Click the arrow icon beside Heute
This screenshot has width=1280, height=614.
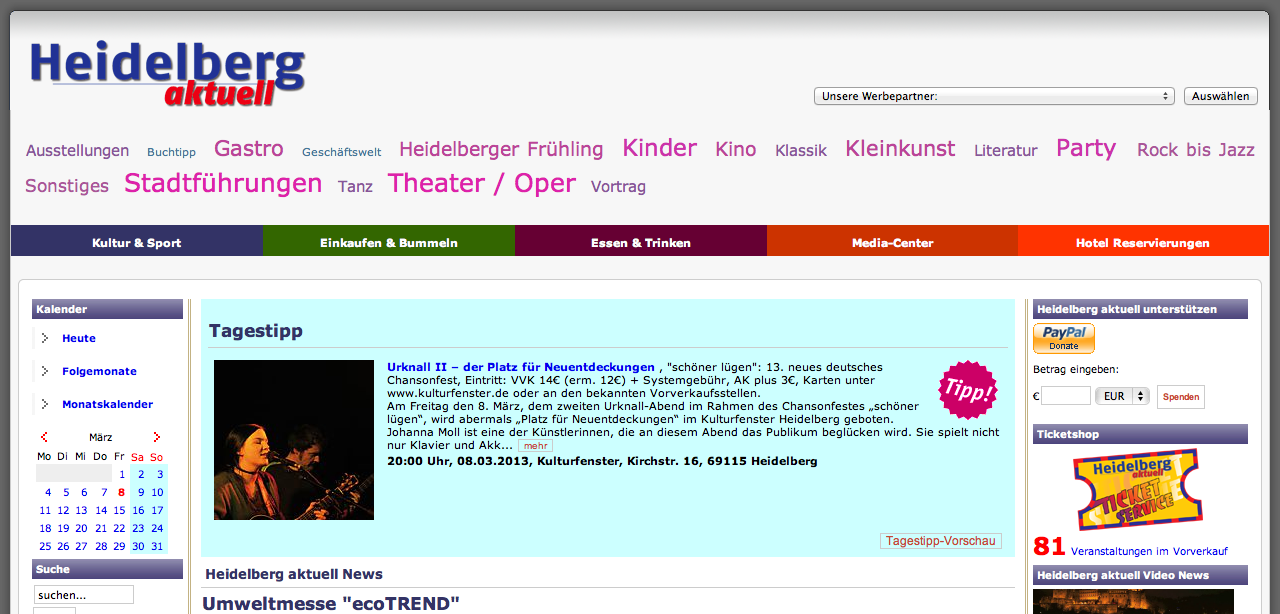(45, 338)
